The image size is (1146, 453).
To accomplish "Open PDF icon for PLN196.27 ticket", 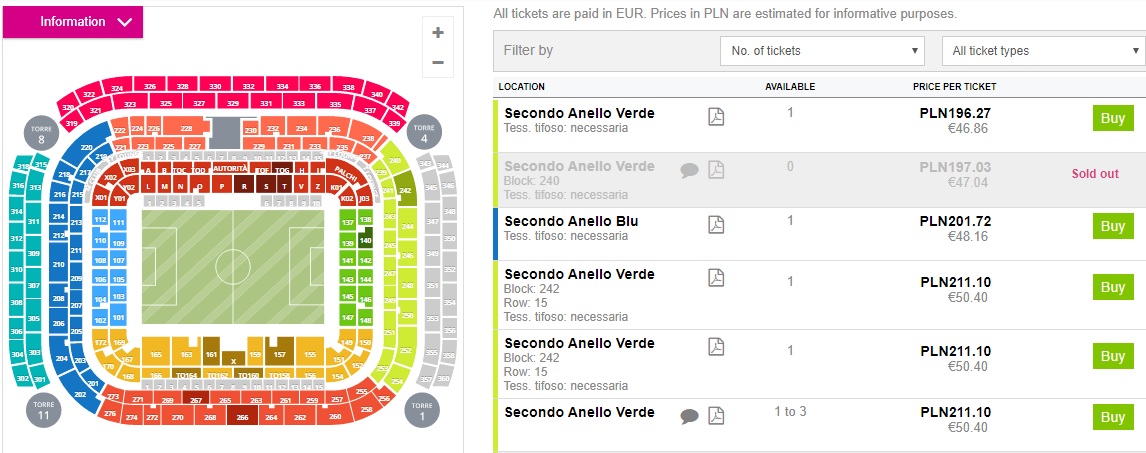I will tap(716, 117).
